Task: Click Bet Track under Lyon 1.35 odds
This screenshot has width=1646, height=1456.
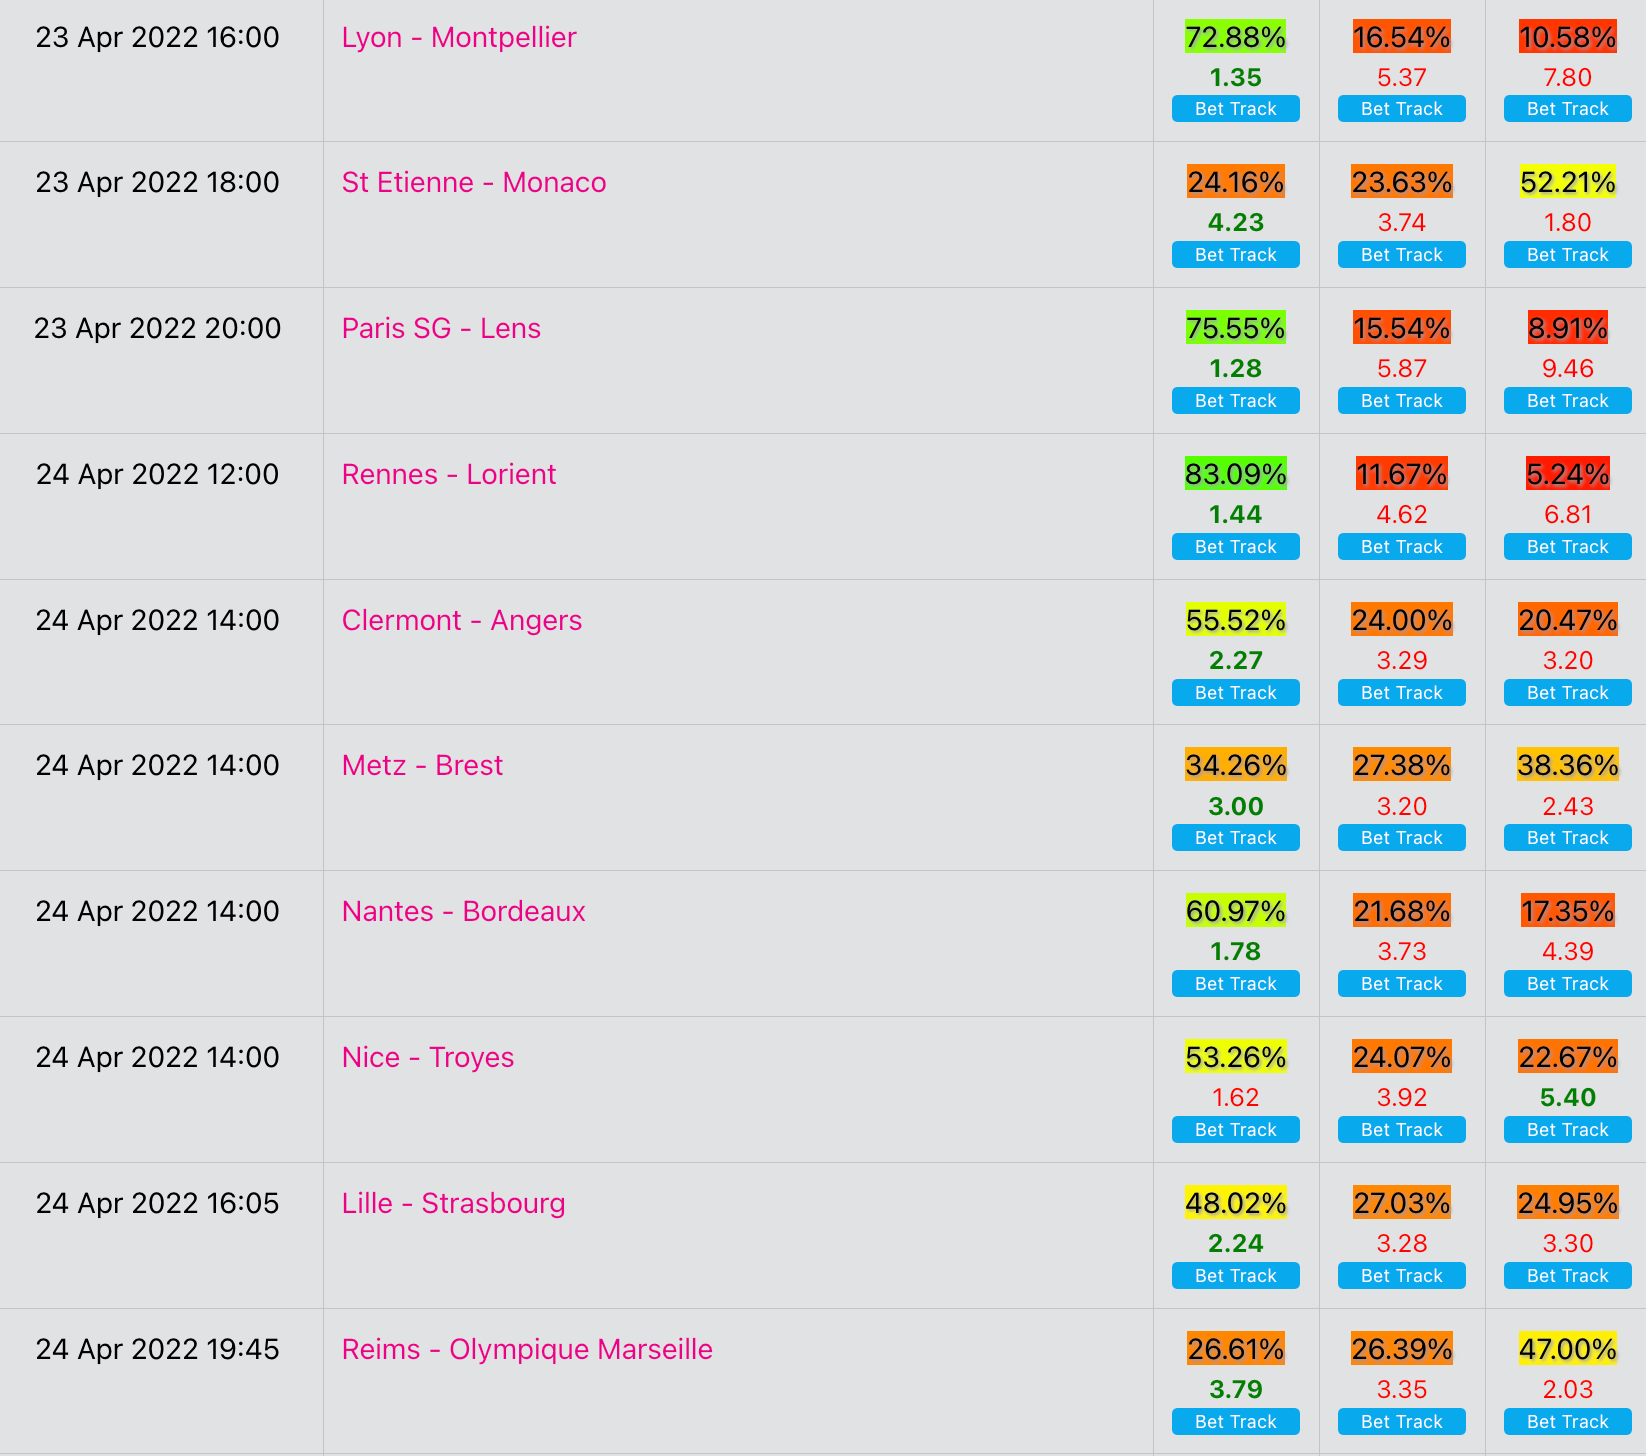Action: click(1236, 109)
